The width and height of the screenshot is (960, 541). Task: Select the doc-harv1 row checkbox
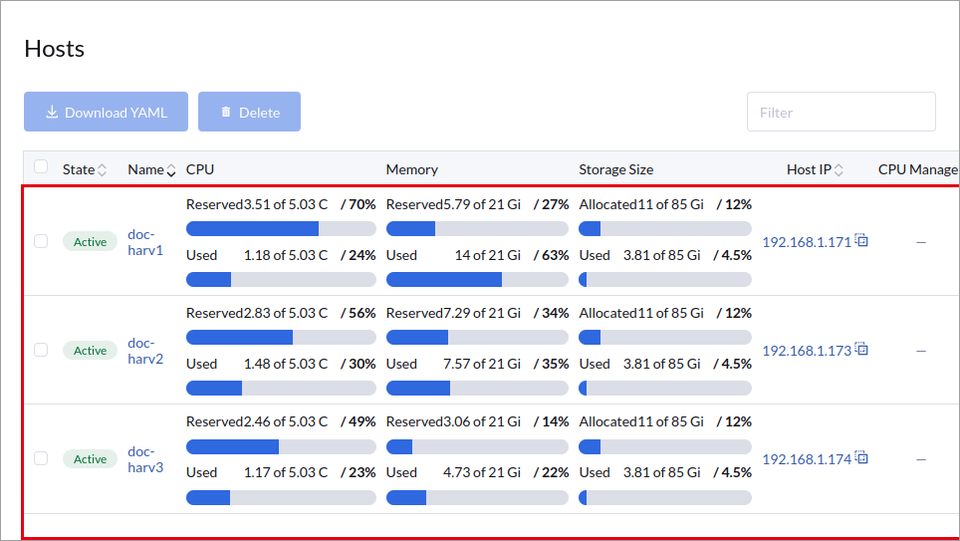coord(41,241)
